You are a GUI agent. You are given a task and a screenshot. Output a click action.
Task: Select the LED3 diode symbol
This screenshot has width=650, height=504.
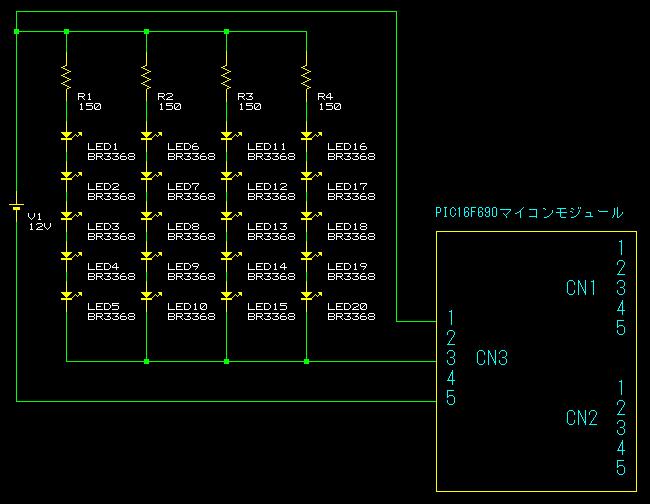(x=70, y=216)
